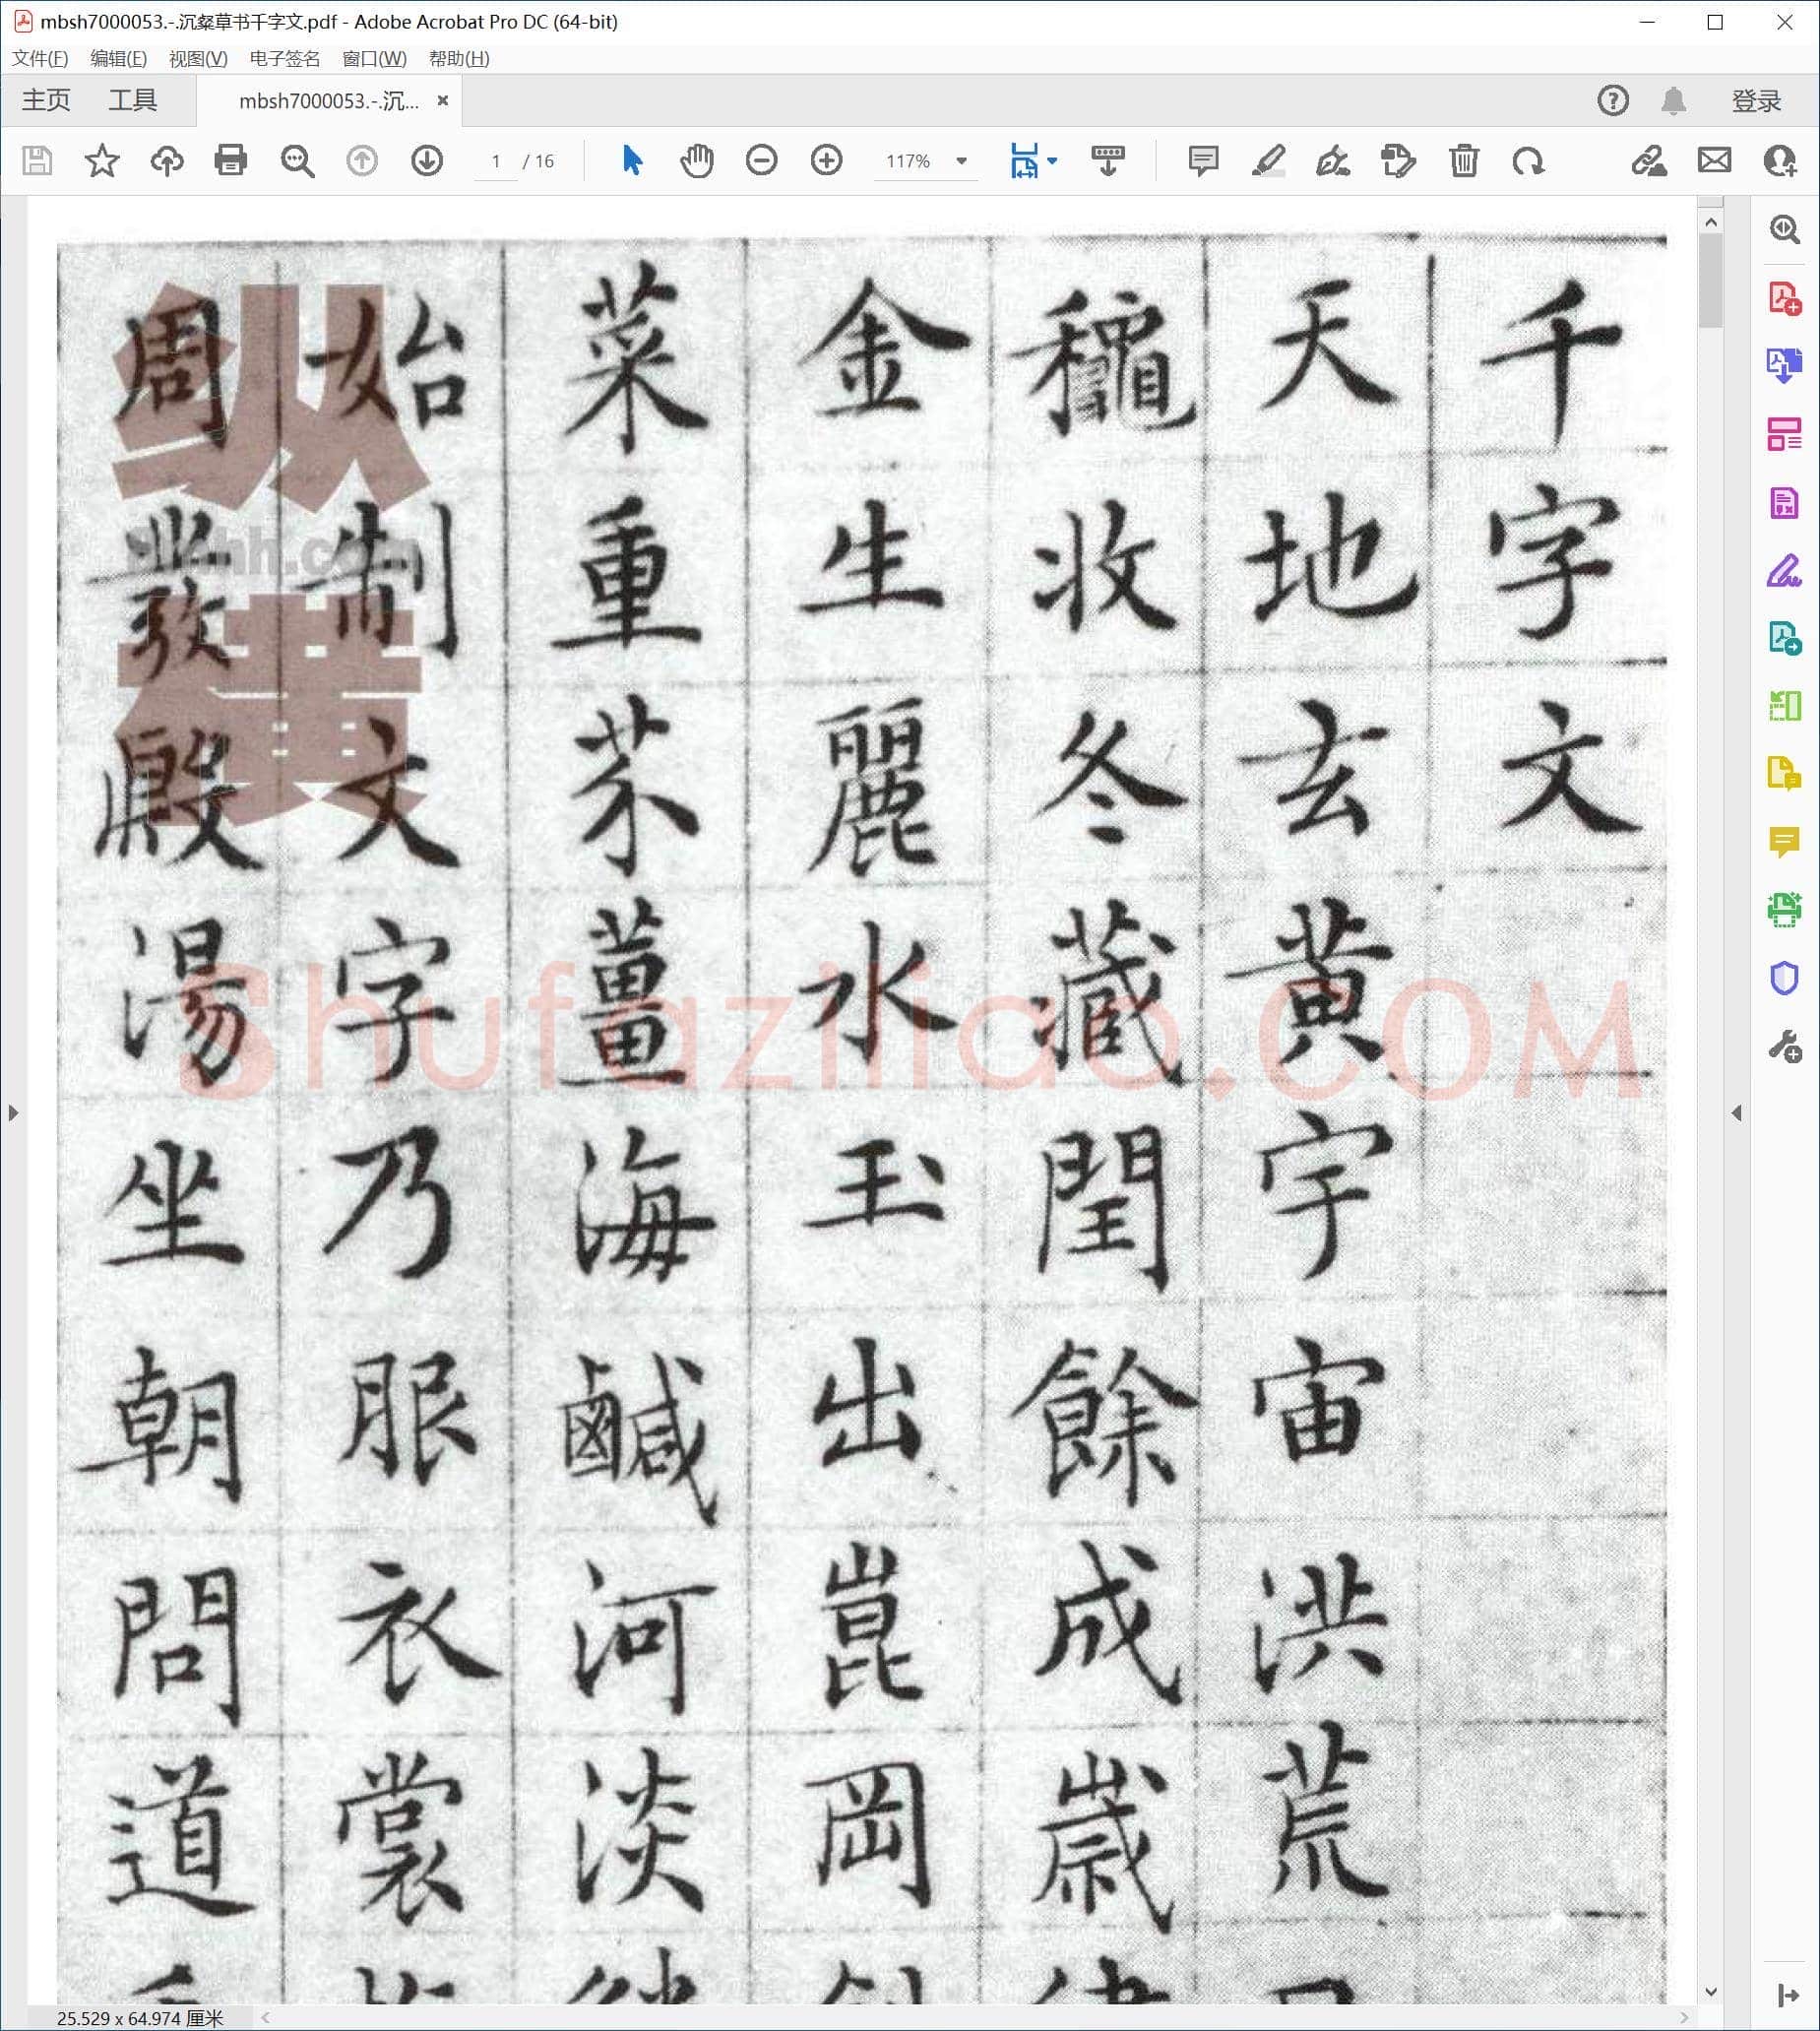
Task: Click the share link icon
Action: [1649, 161]
